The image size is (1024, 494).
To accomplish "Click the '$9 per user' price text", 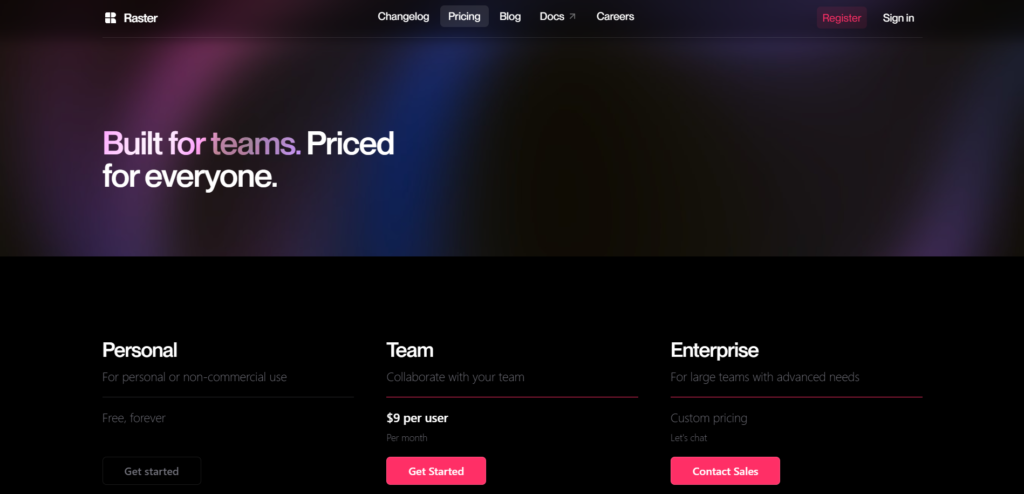I will pyautogui.click(x=419, y=418).
